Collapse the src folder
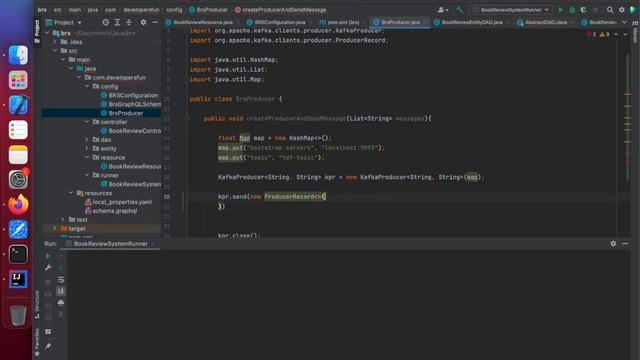The image size is (640, 360). pyautogui.click(x=55, y=51)
